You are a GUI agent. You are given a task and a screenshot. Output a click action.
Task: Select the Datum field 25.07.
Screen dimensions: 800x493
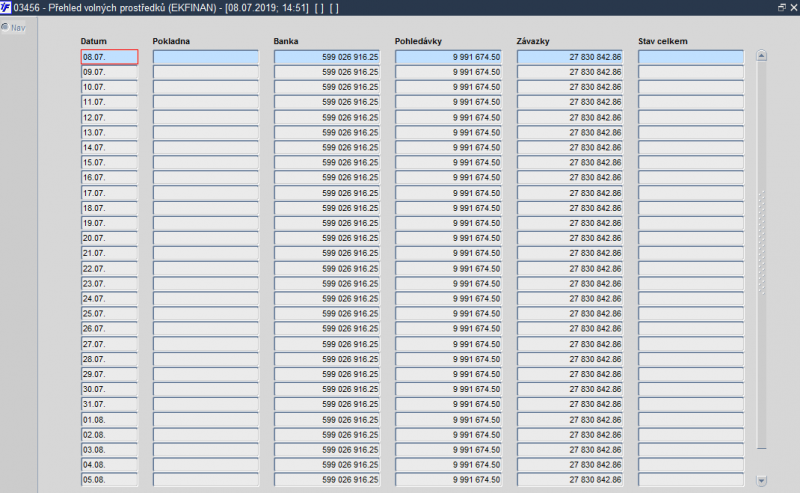(x=109, y=314)
